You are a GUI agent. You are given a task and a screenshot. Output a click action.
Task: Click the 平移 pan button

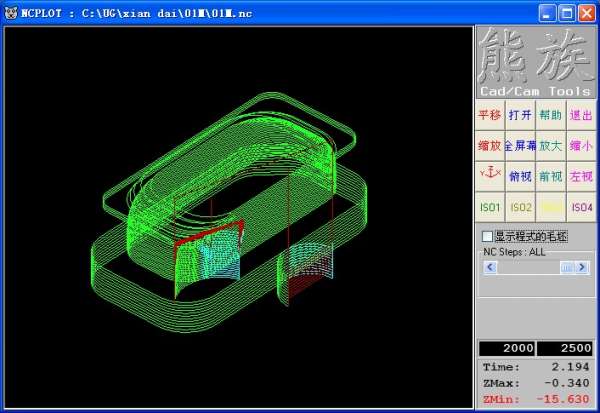[490, 115]
